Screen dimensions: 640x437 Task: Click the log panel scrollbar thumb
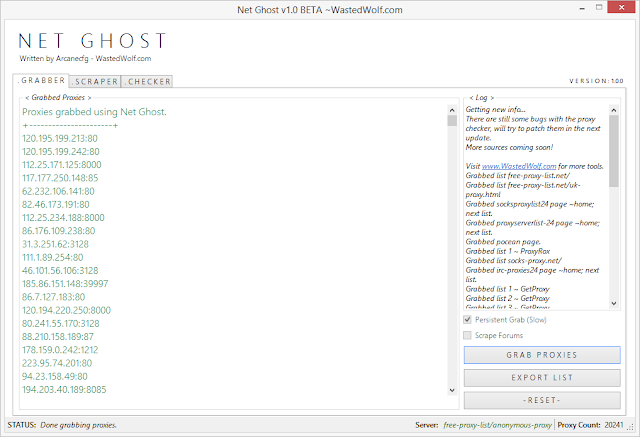[613, 151]
